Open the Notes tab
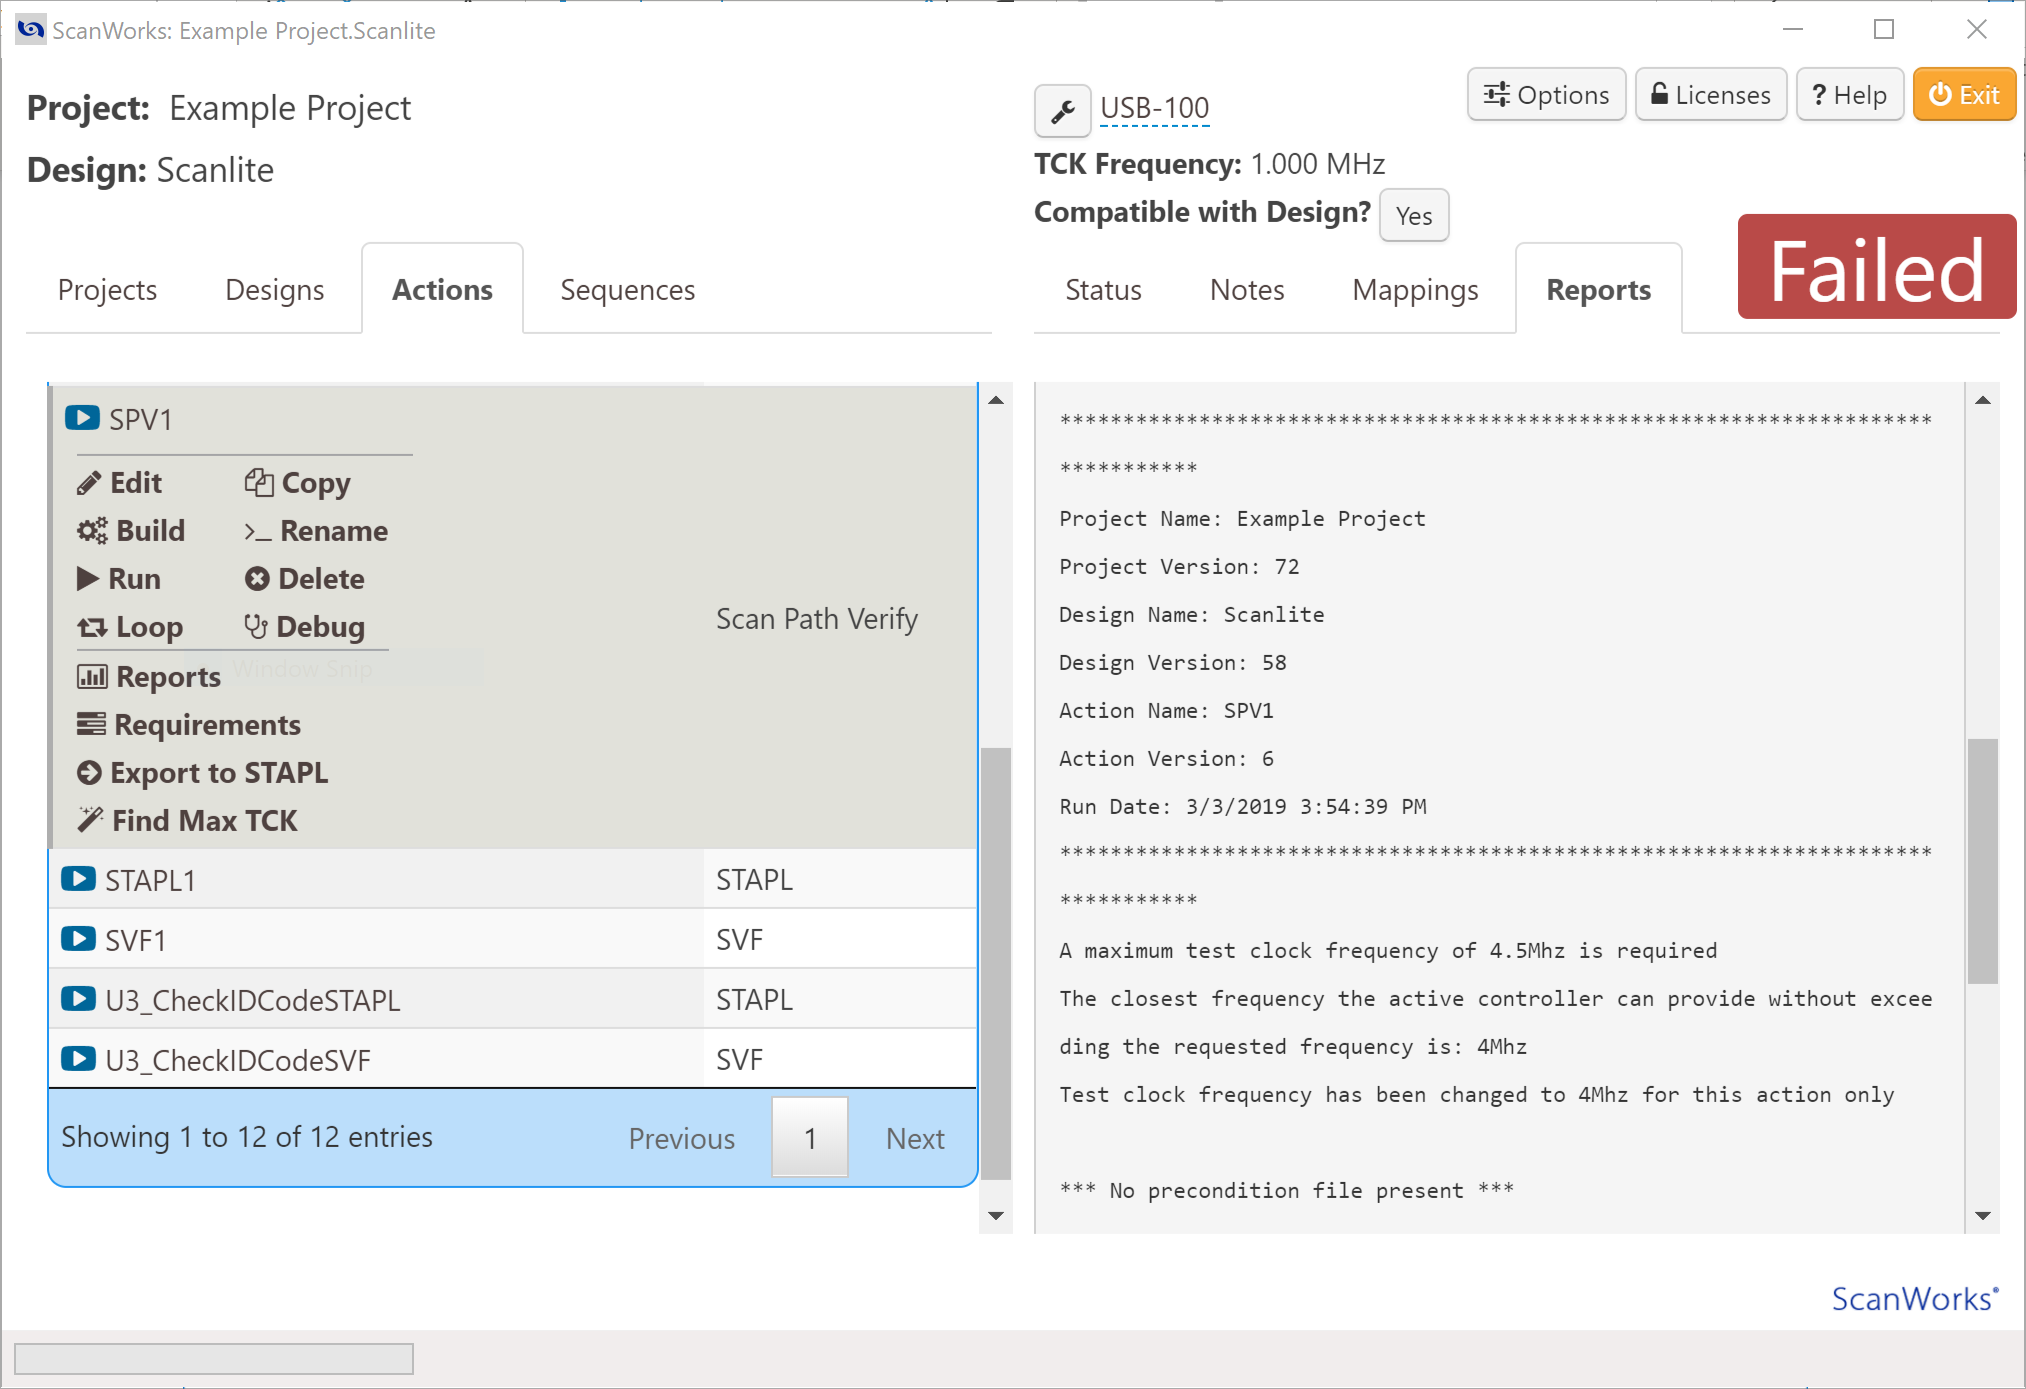 pyautogui.click(x=1247, y=290)
